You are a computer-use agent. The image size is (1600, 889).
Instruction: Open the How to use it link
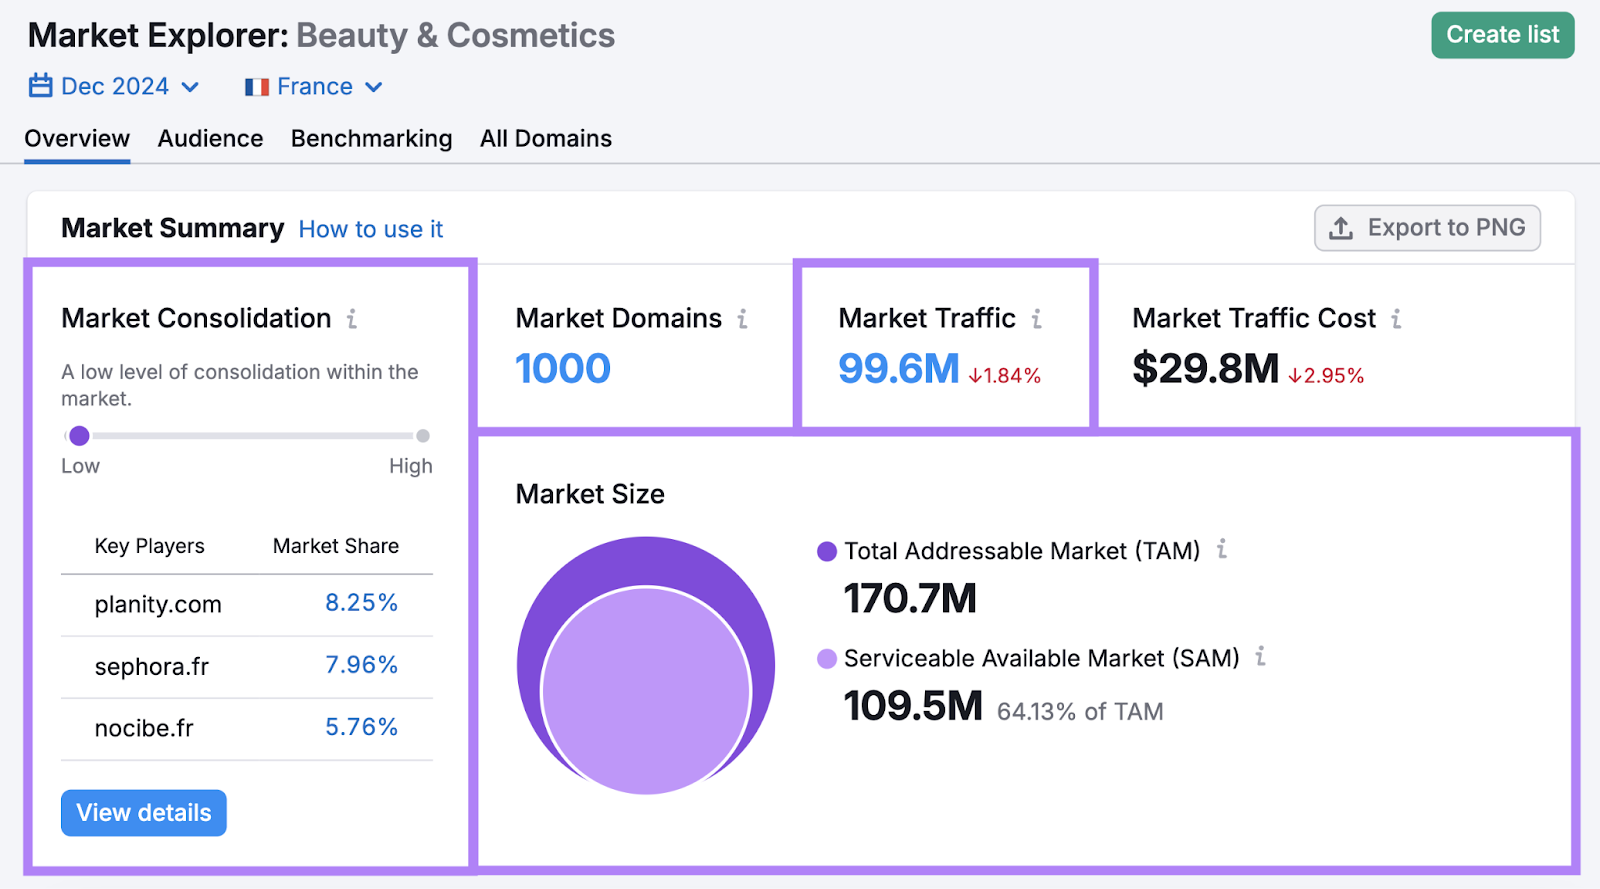pyautogui.click(x=370, y=230)
